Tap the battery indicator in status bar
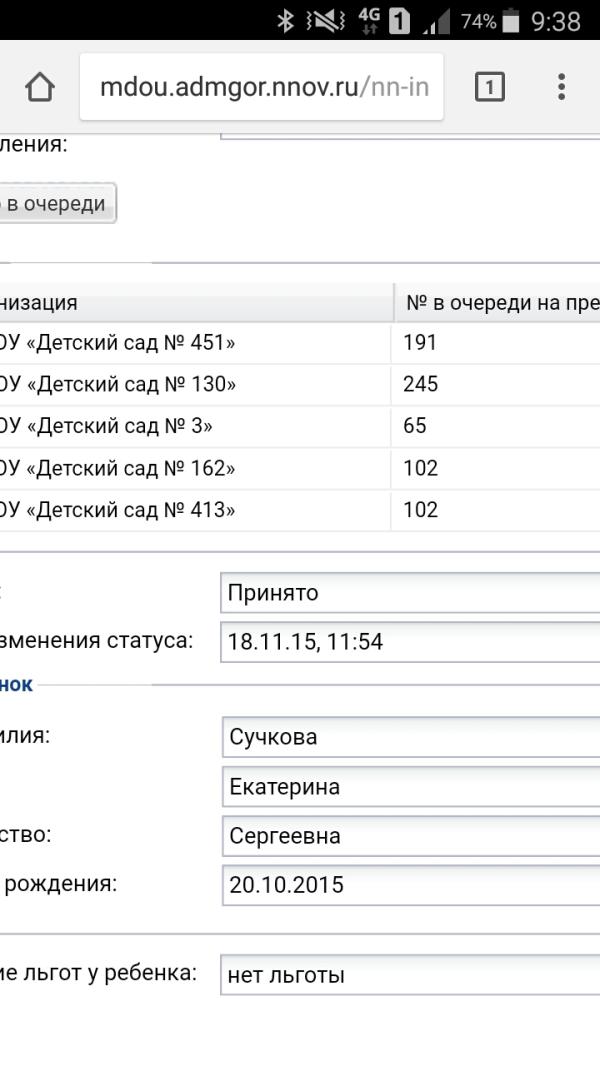This screenshot has height=1065, width=600. [x=511, y=20]
